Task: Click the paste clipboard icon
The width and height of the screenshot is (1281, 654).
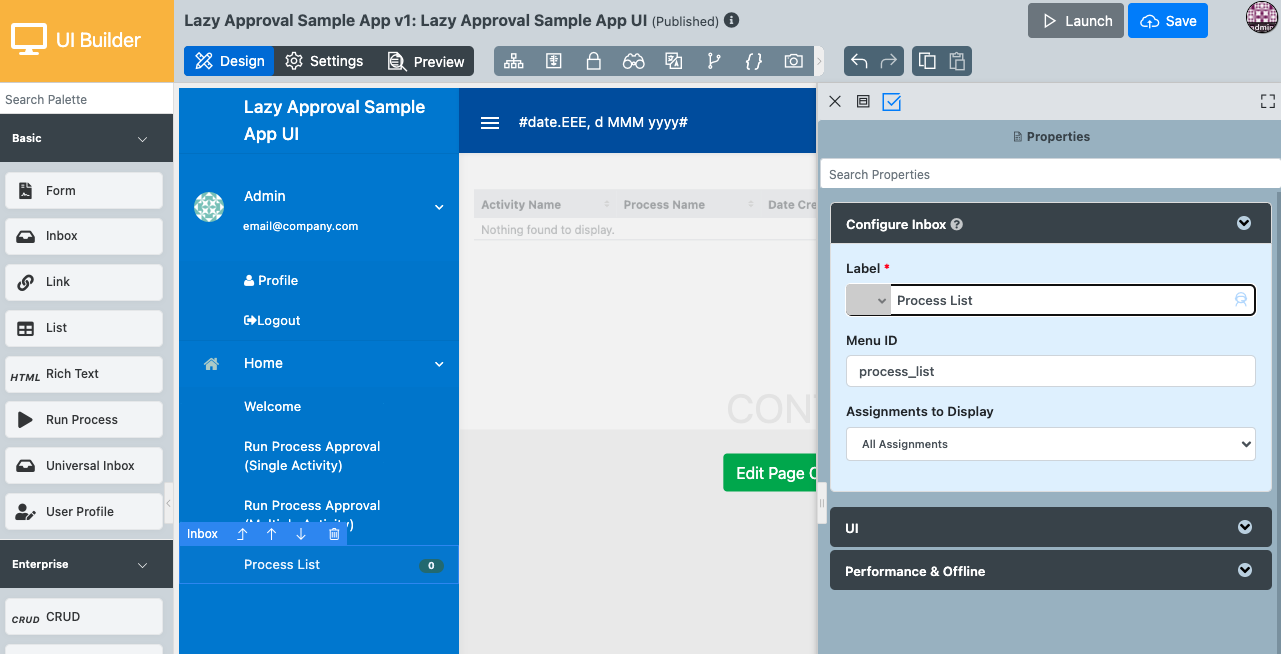Action: click(x=957, y=61)
